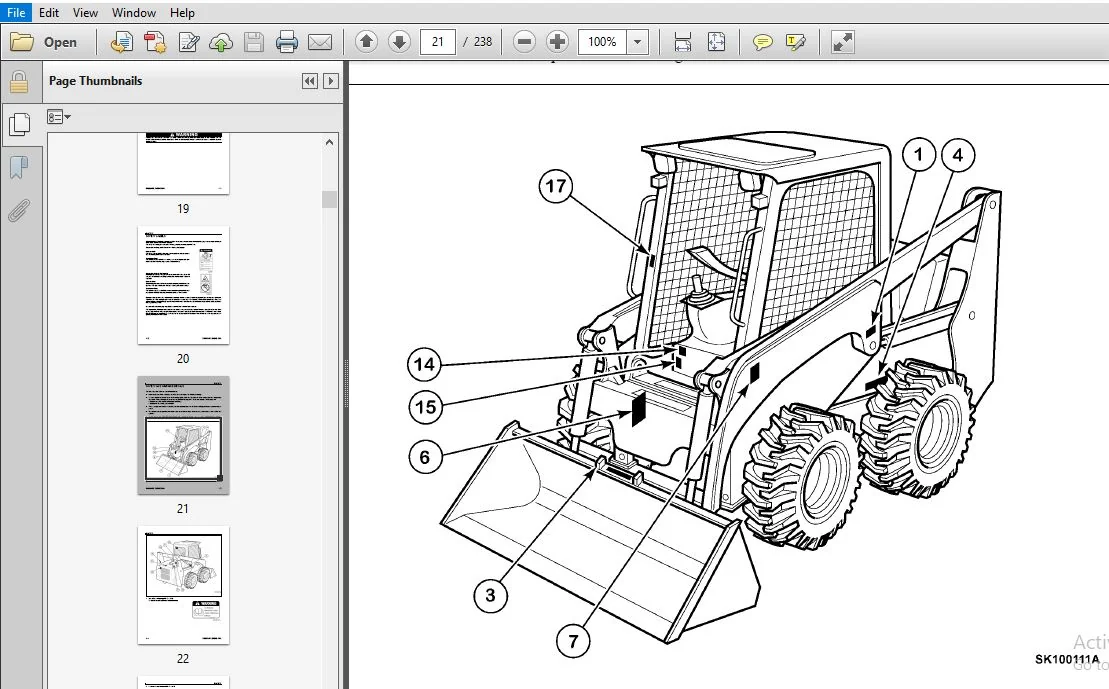The image size is (1109, 689).
Task: Click the security lock icon in sidebar
Action: click(19, 82)
